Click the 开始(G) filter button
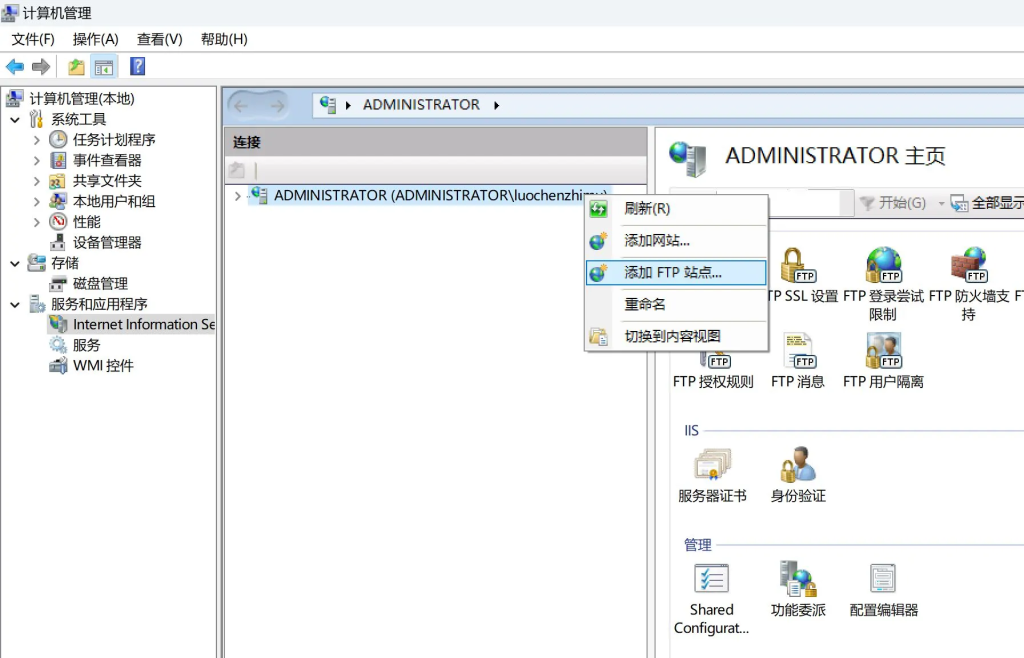The width and height of the screenshot is (1024, 658). (x=893, y=203)
